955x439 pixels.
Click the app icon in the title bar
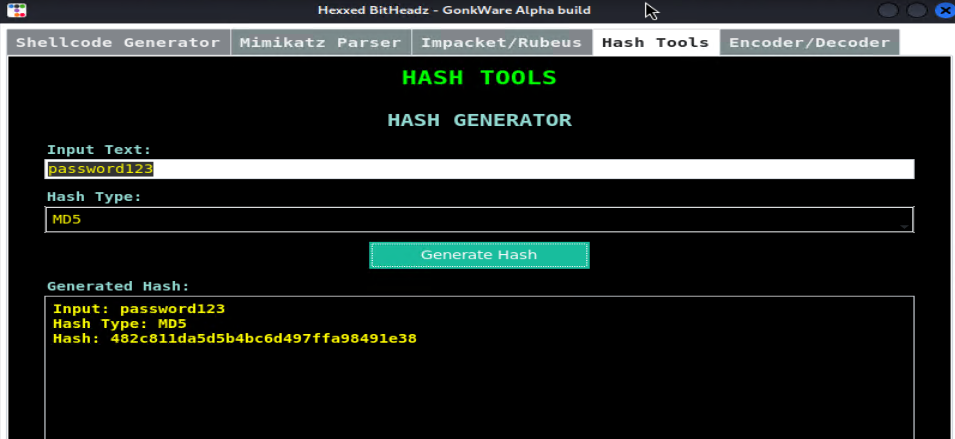(16, 11)
